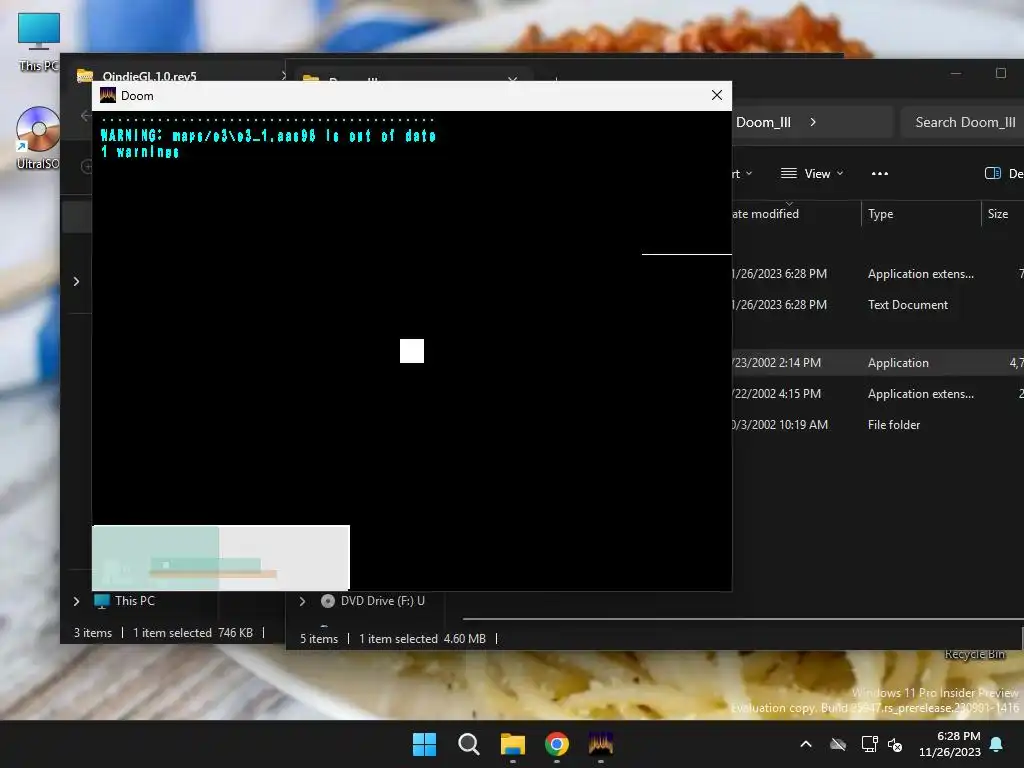Click Doom_III in the address breadcrumb

[763, 122]
